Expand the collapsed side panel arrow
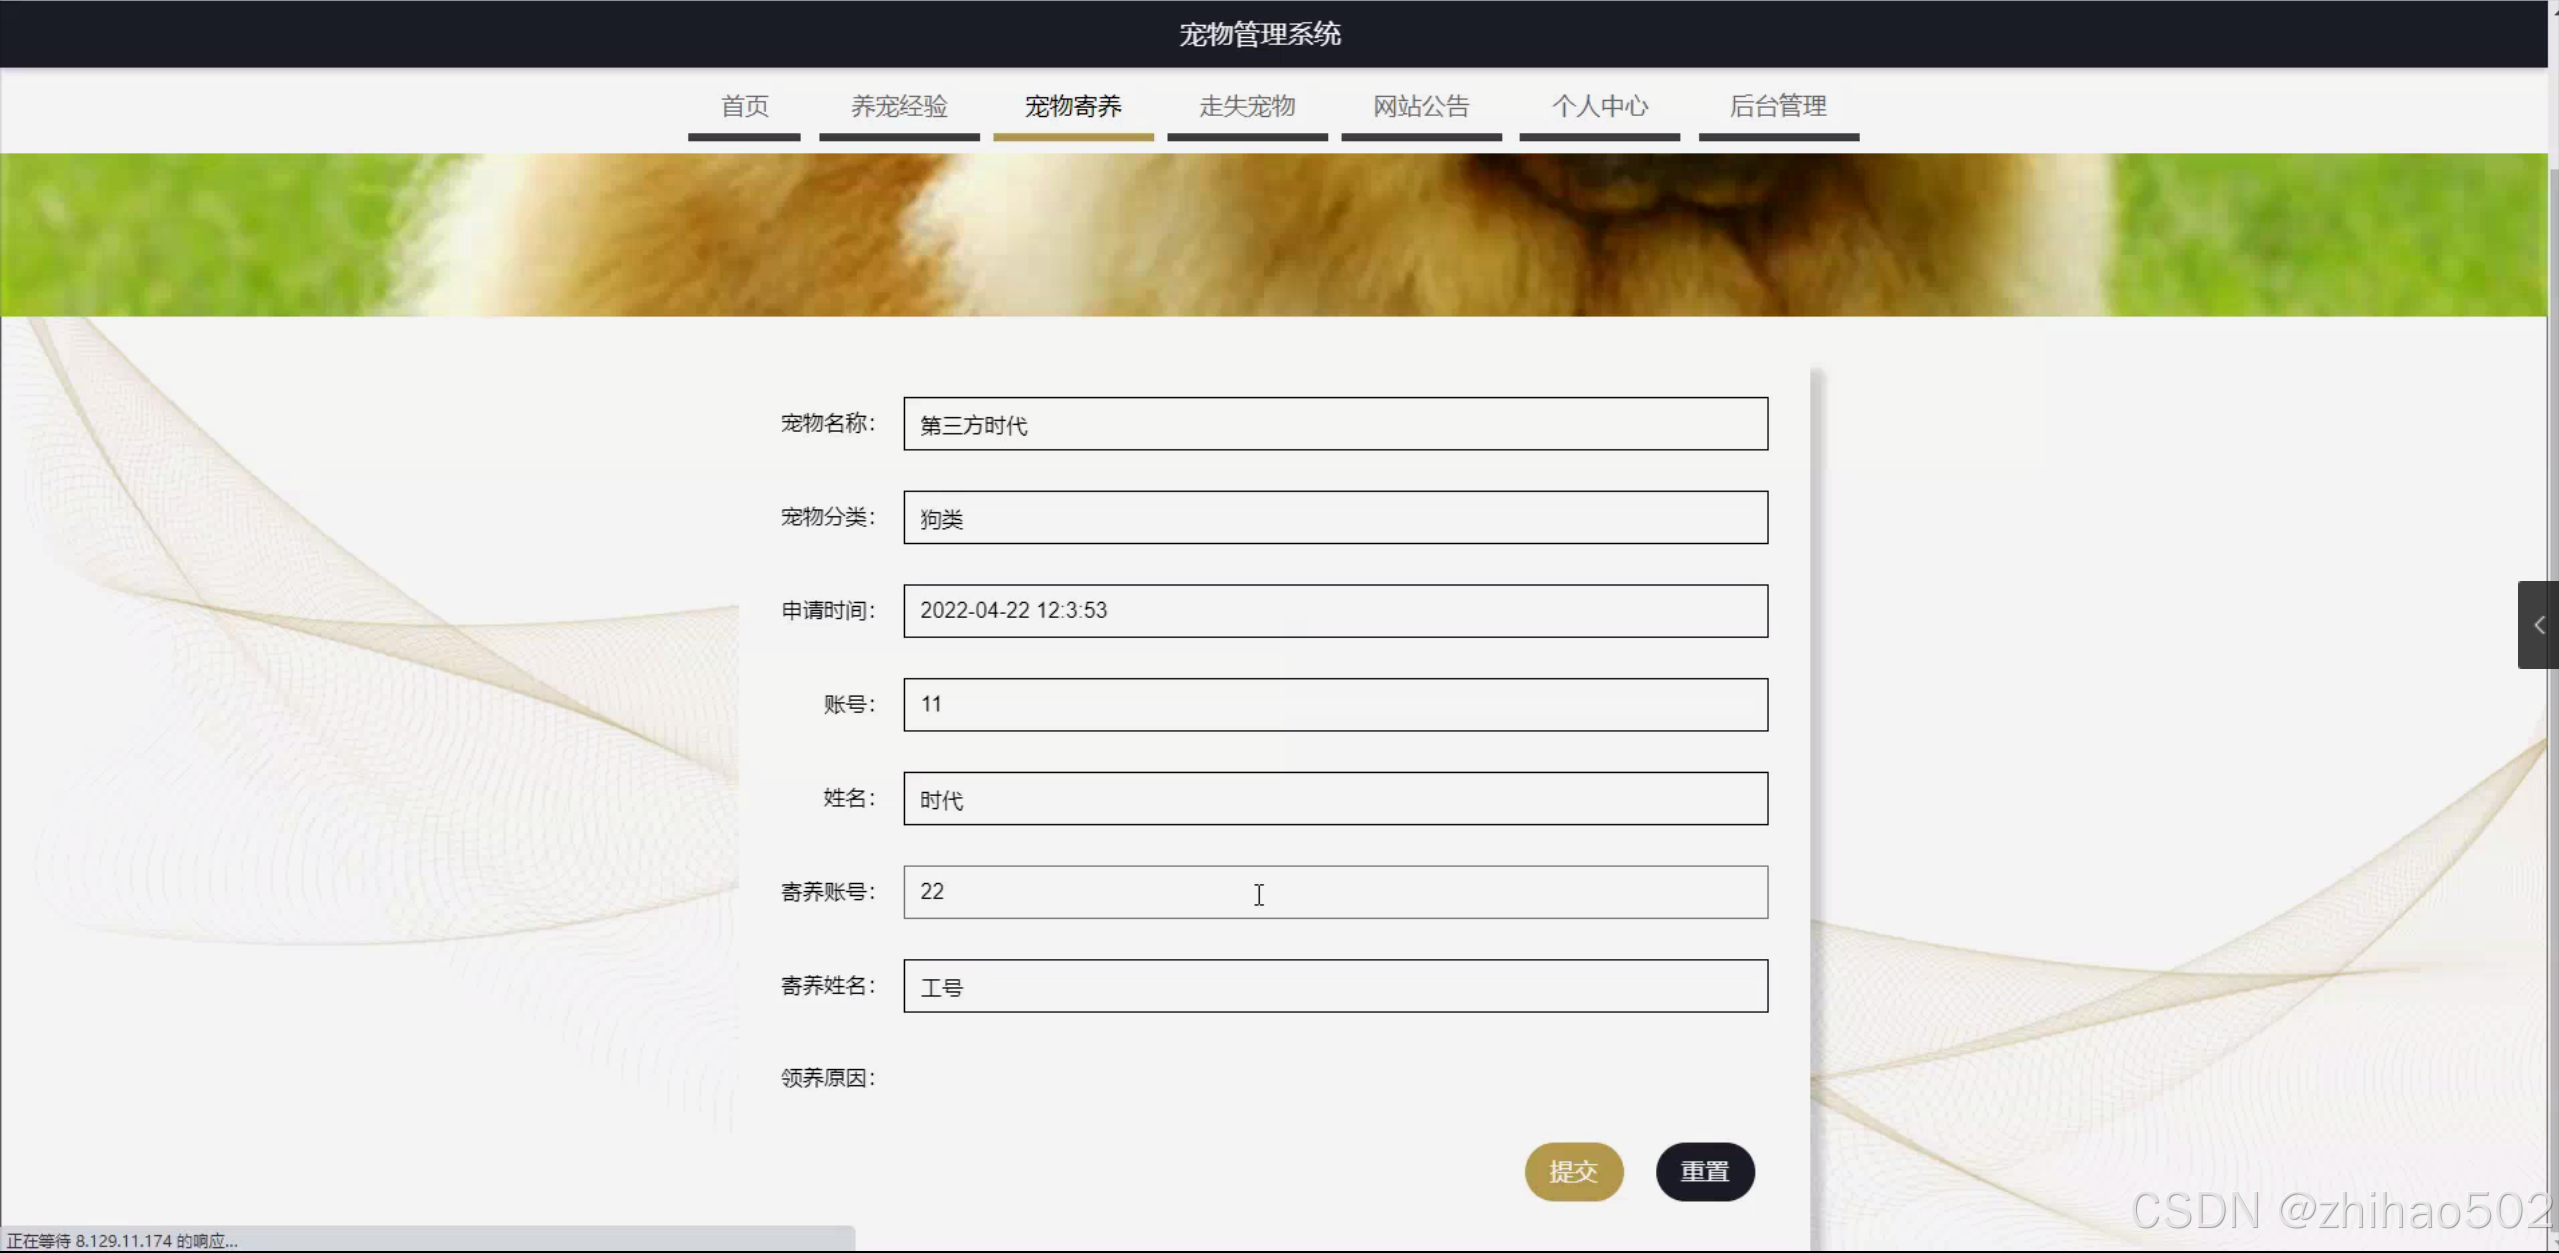Viewport: 2559px width, 1253px height. tap(2538, 625)
